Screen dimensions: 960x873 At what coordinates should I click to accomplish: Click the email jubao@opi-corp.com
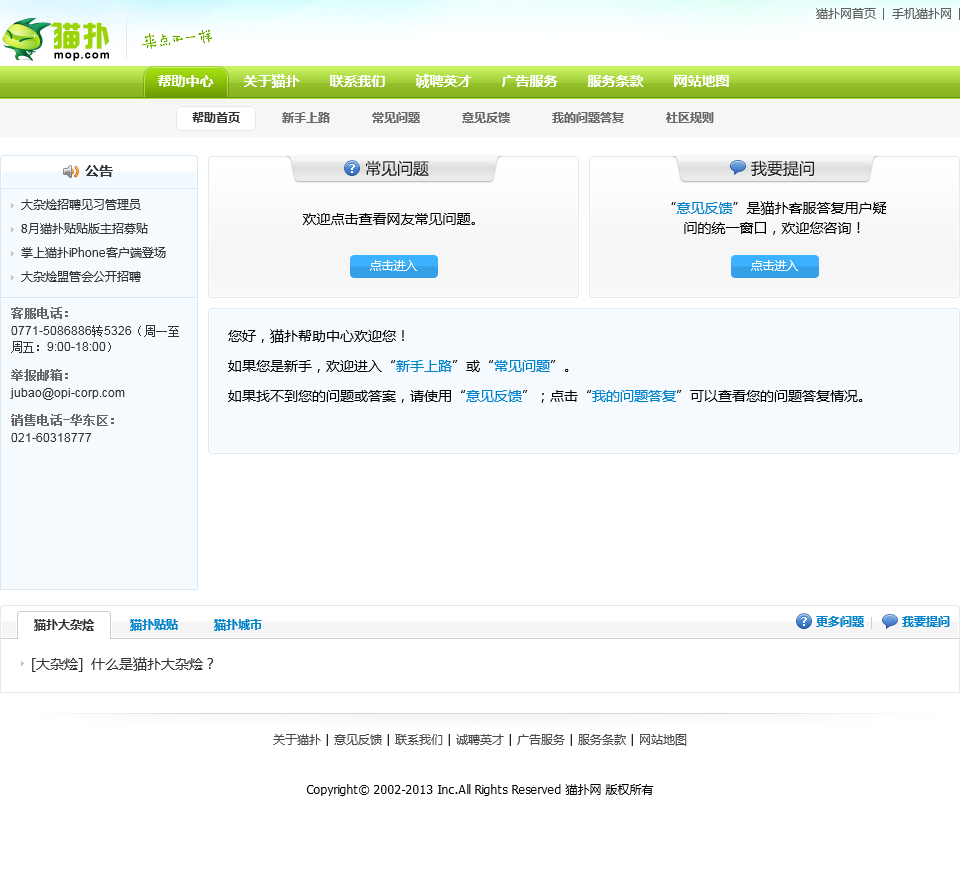[x=68, y=393]
